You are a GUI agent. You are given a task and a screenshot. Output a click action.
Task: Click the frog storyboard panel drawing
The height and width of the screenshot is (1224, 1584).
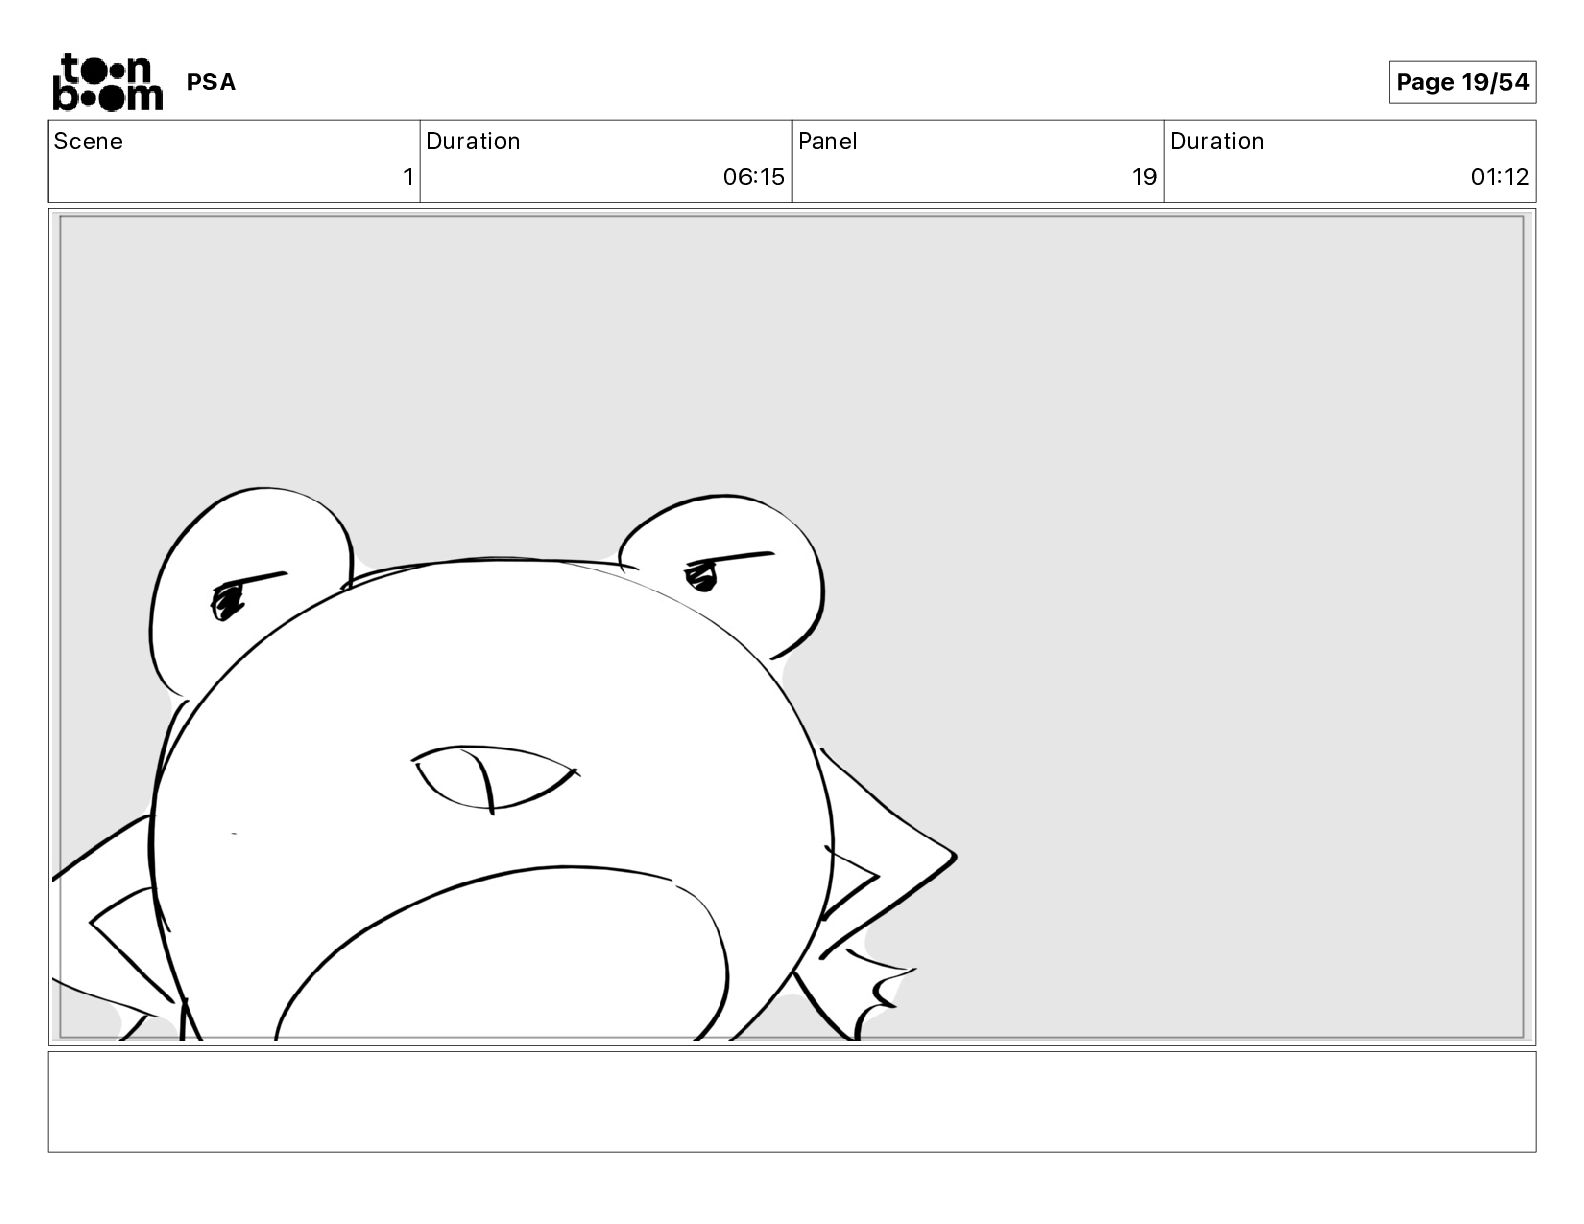(792, 627)
